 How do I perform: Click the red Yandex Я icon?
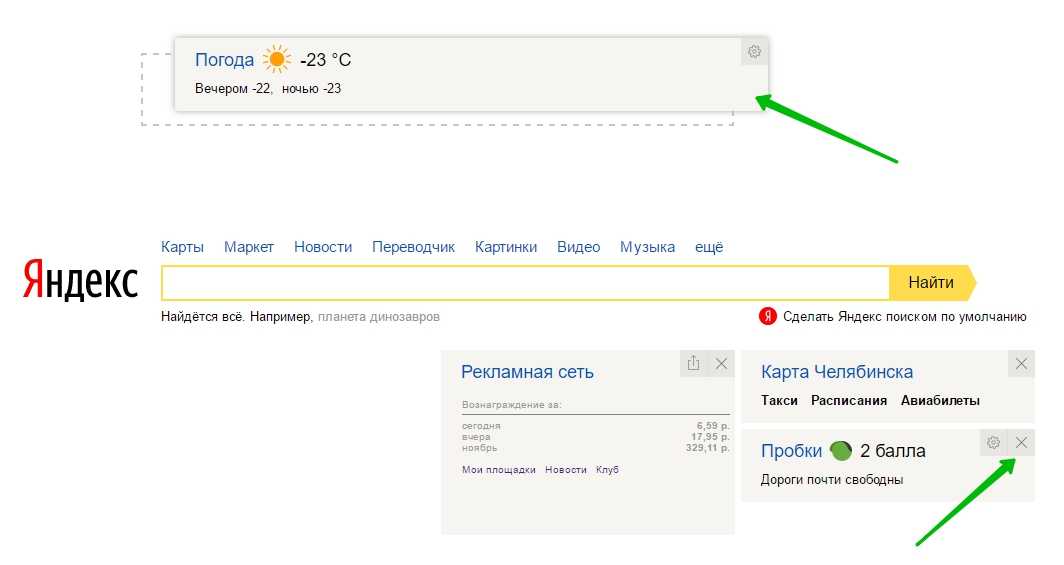click(x=768, y=317)
